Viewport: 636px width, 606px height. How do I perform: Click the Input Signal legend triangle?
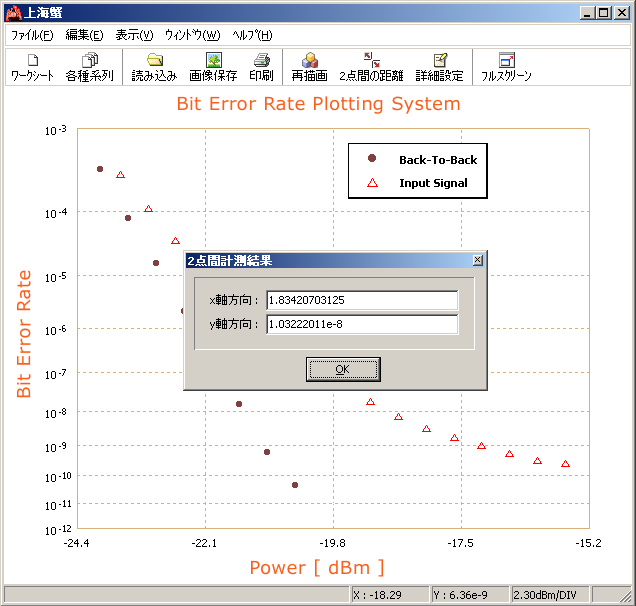[372, 183]
